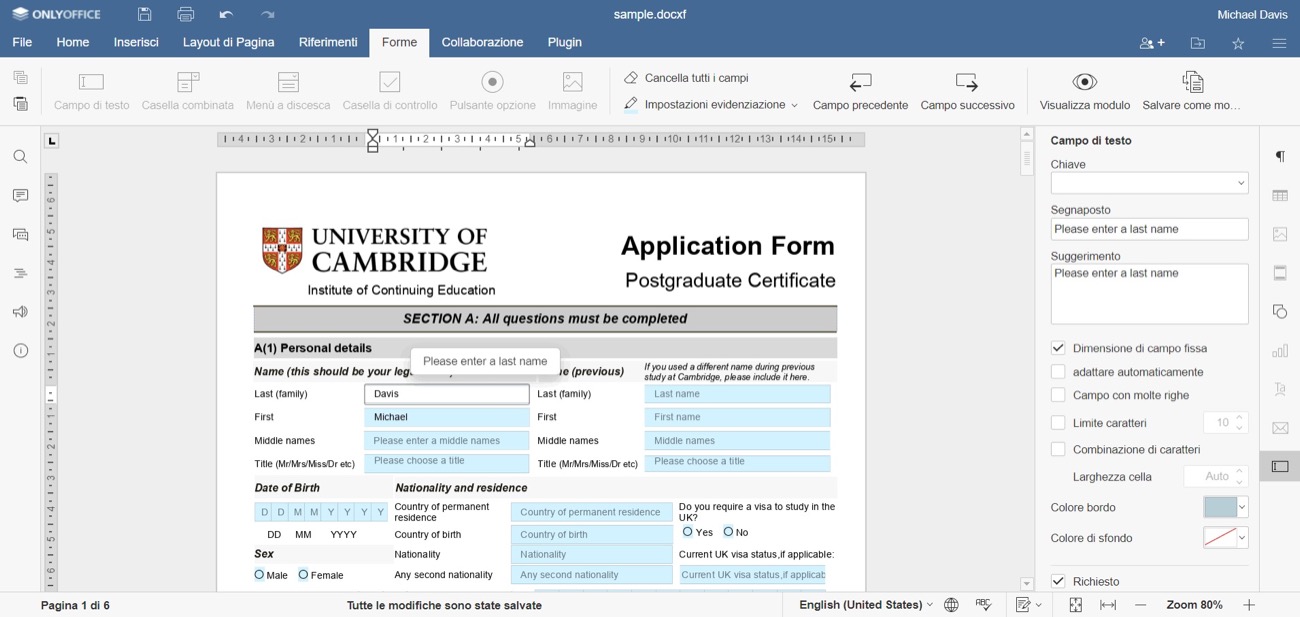Screen dimensions: 1300x617
Task: Open table settings in right sidebar
Action: click(x=1280, y=196)
